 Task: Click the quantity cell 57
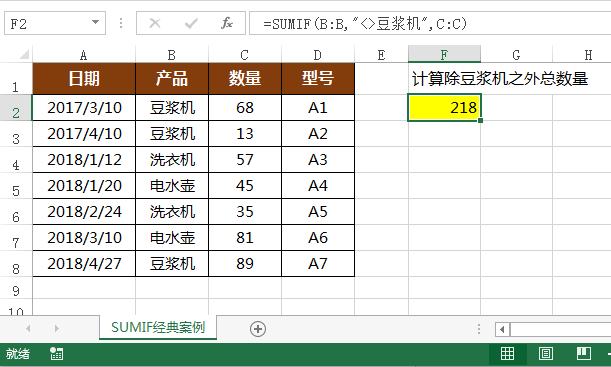coord(245,160)
